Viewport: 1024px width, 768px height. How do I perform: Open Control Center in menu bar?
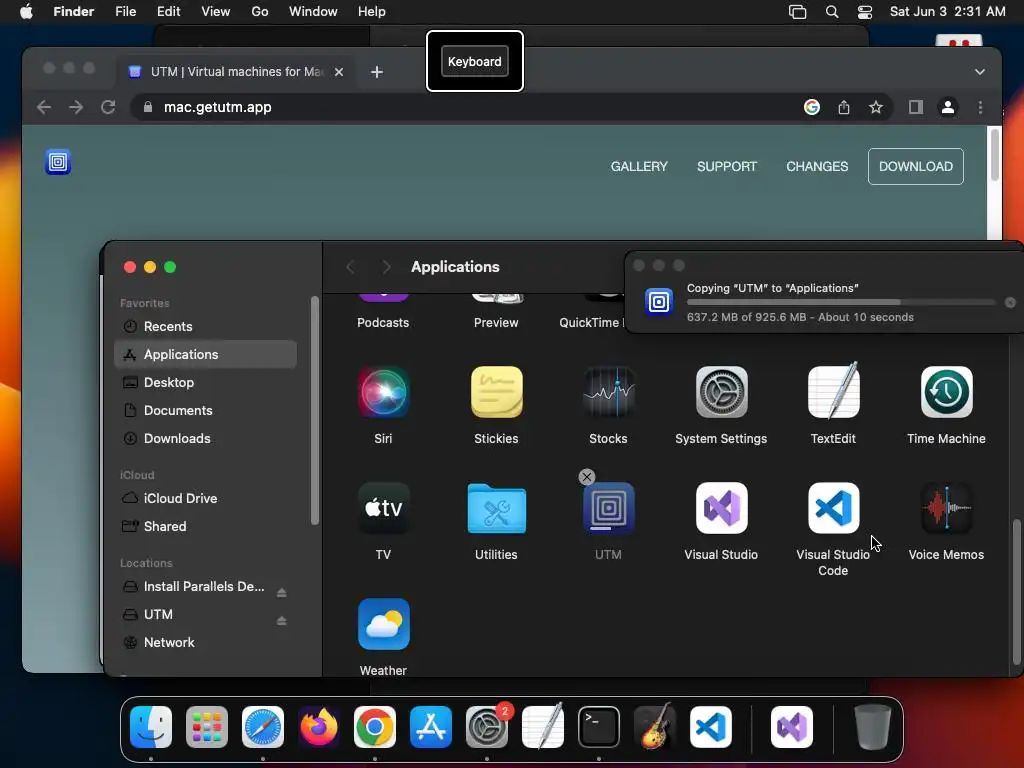[x=865, y=12]
